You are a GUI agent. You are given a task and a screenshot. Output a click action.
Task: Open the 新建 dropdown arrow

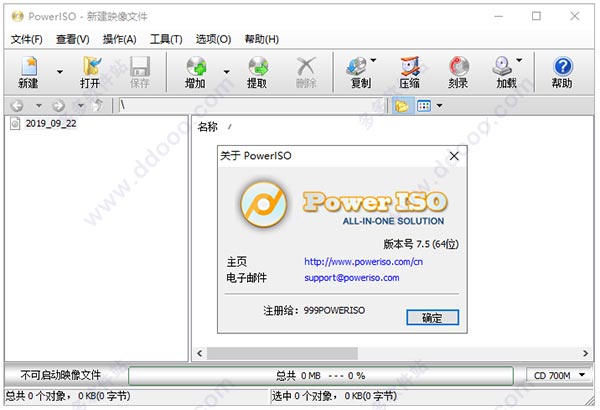pos(60,72)
